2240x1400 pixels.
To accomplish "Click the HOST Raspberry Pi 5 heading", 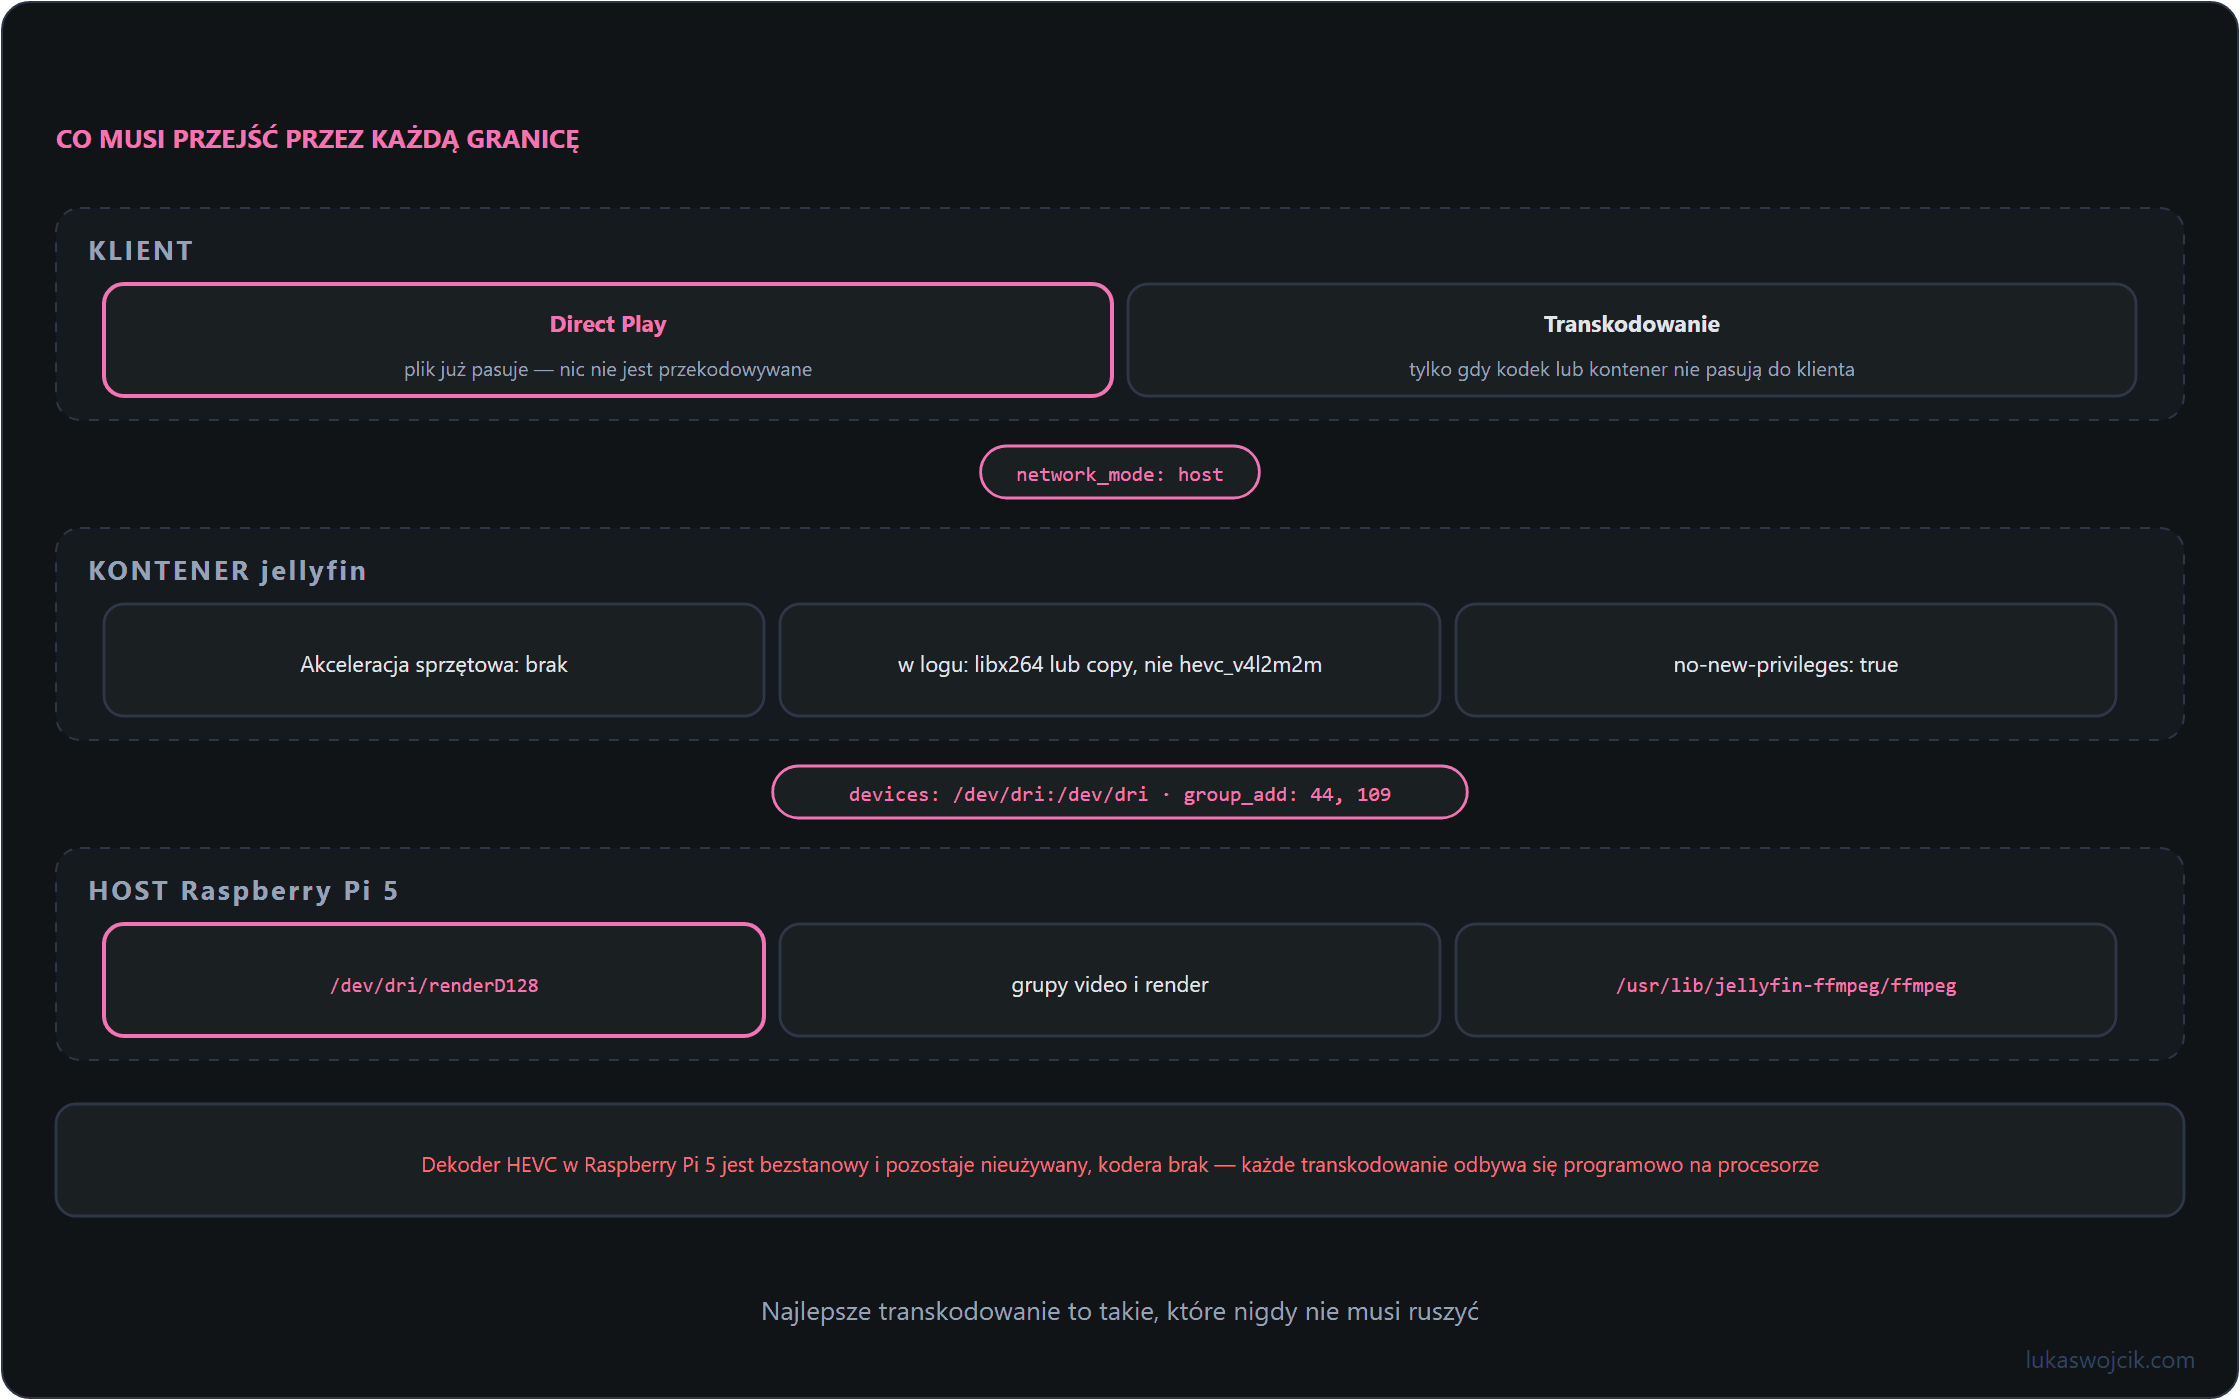I will click(244, 891).
